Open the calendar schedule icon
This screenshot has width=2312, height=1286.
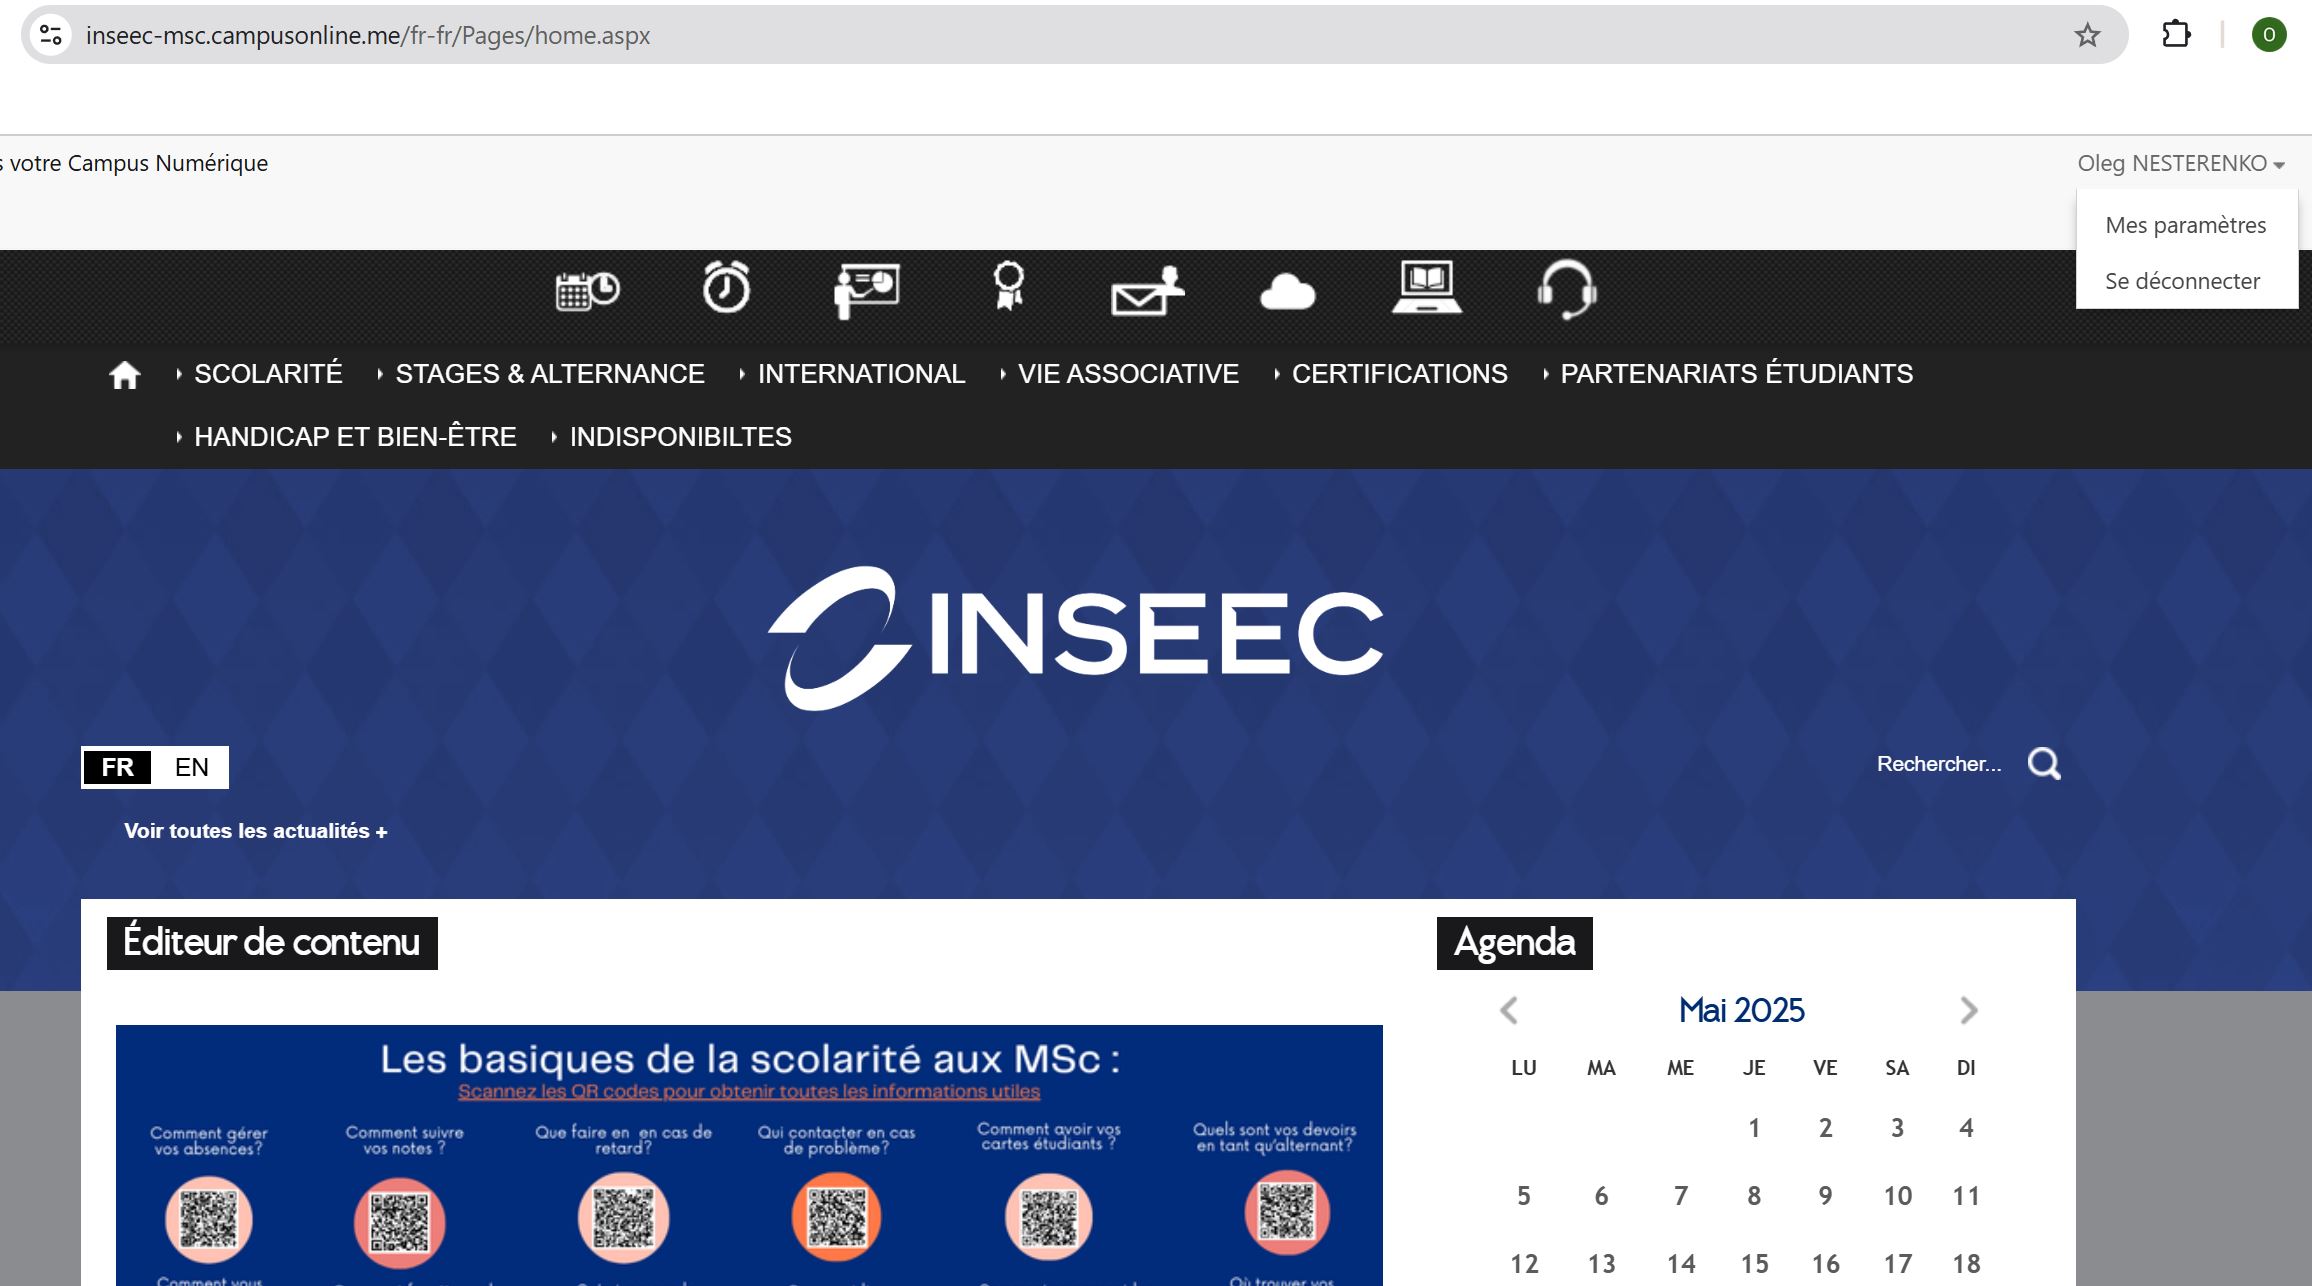point(588,291)
